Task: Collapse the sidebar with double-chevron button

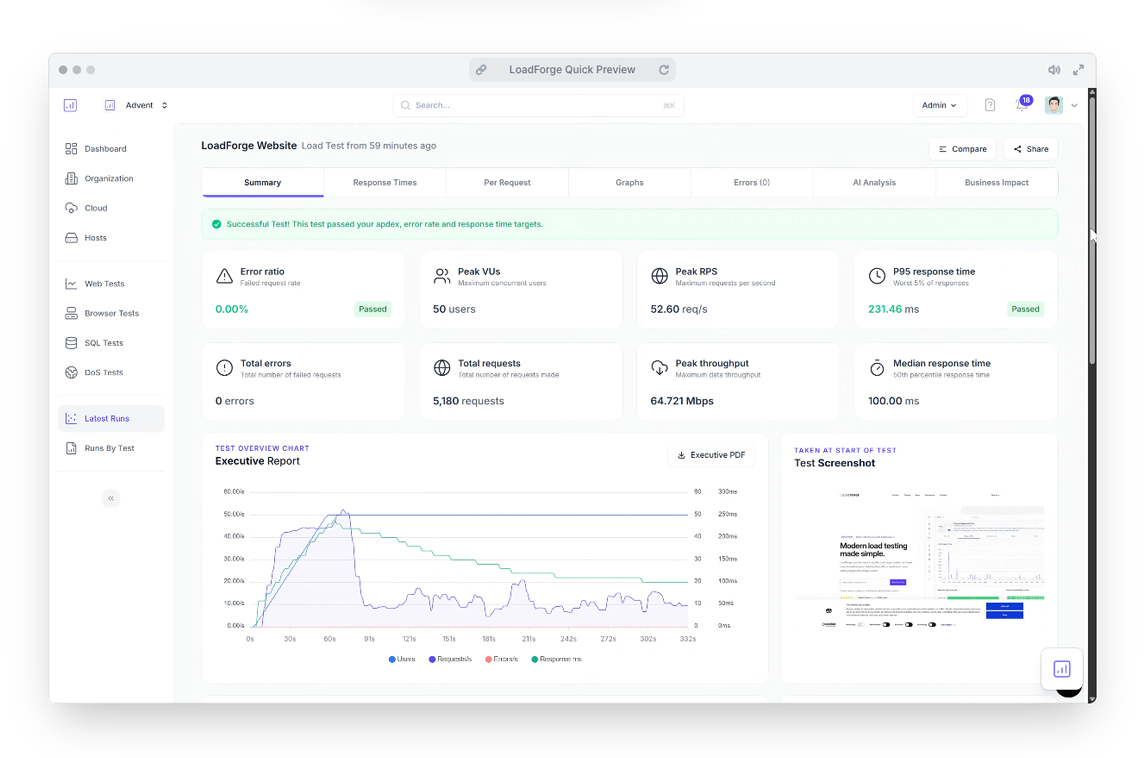Action: coord(111,498)
